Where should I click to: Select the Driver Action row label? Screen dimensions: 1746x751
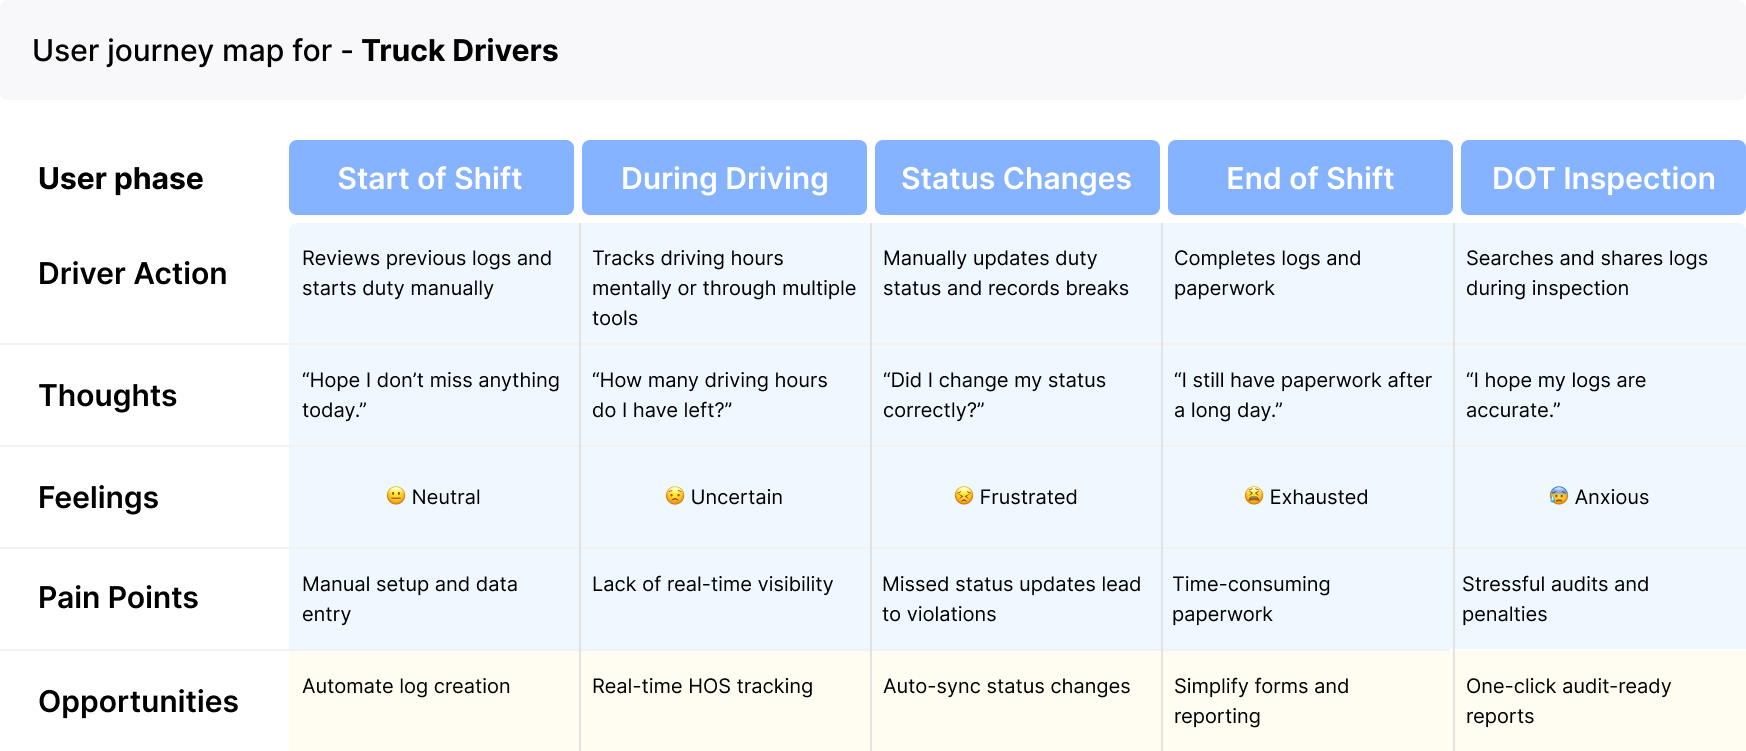[x=133, y=273]
